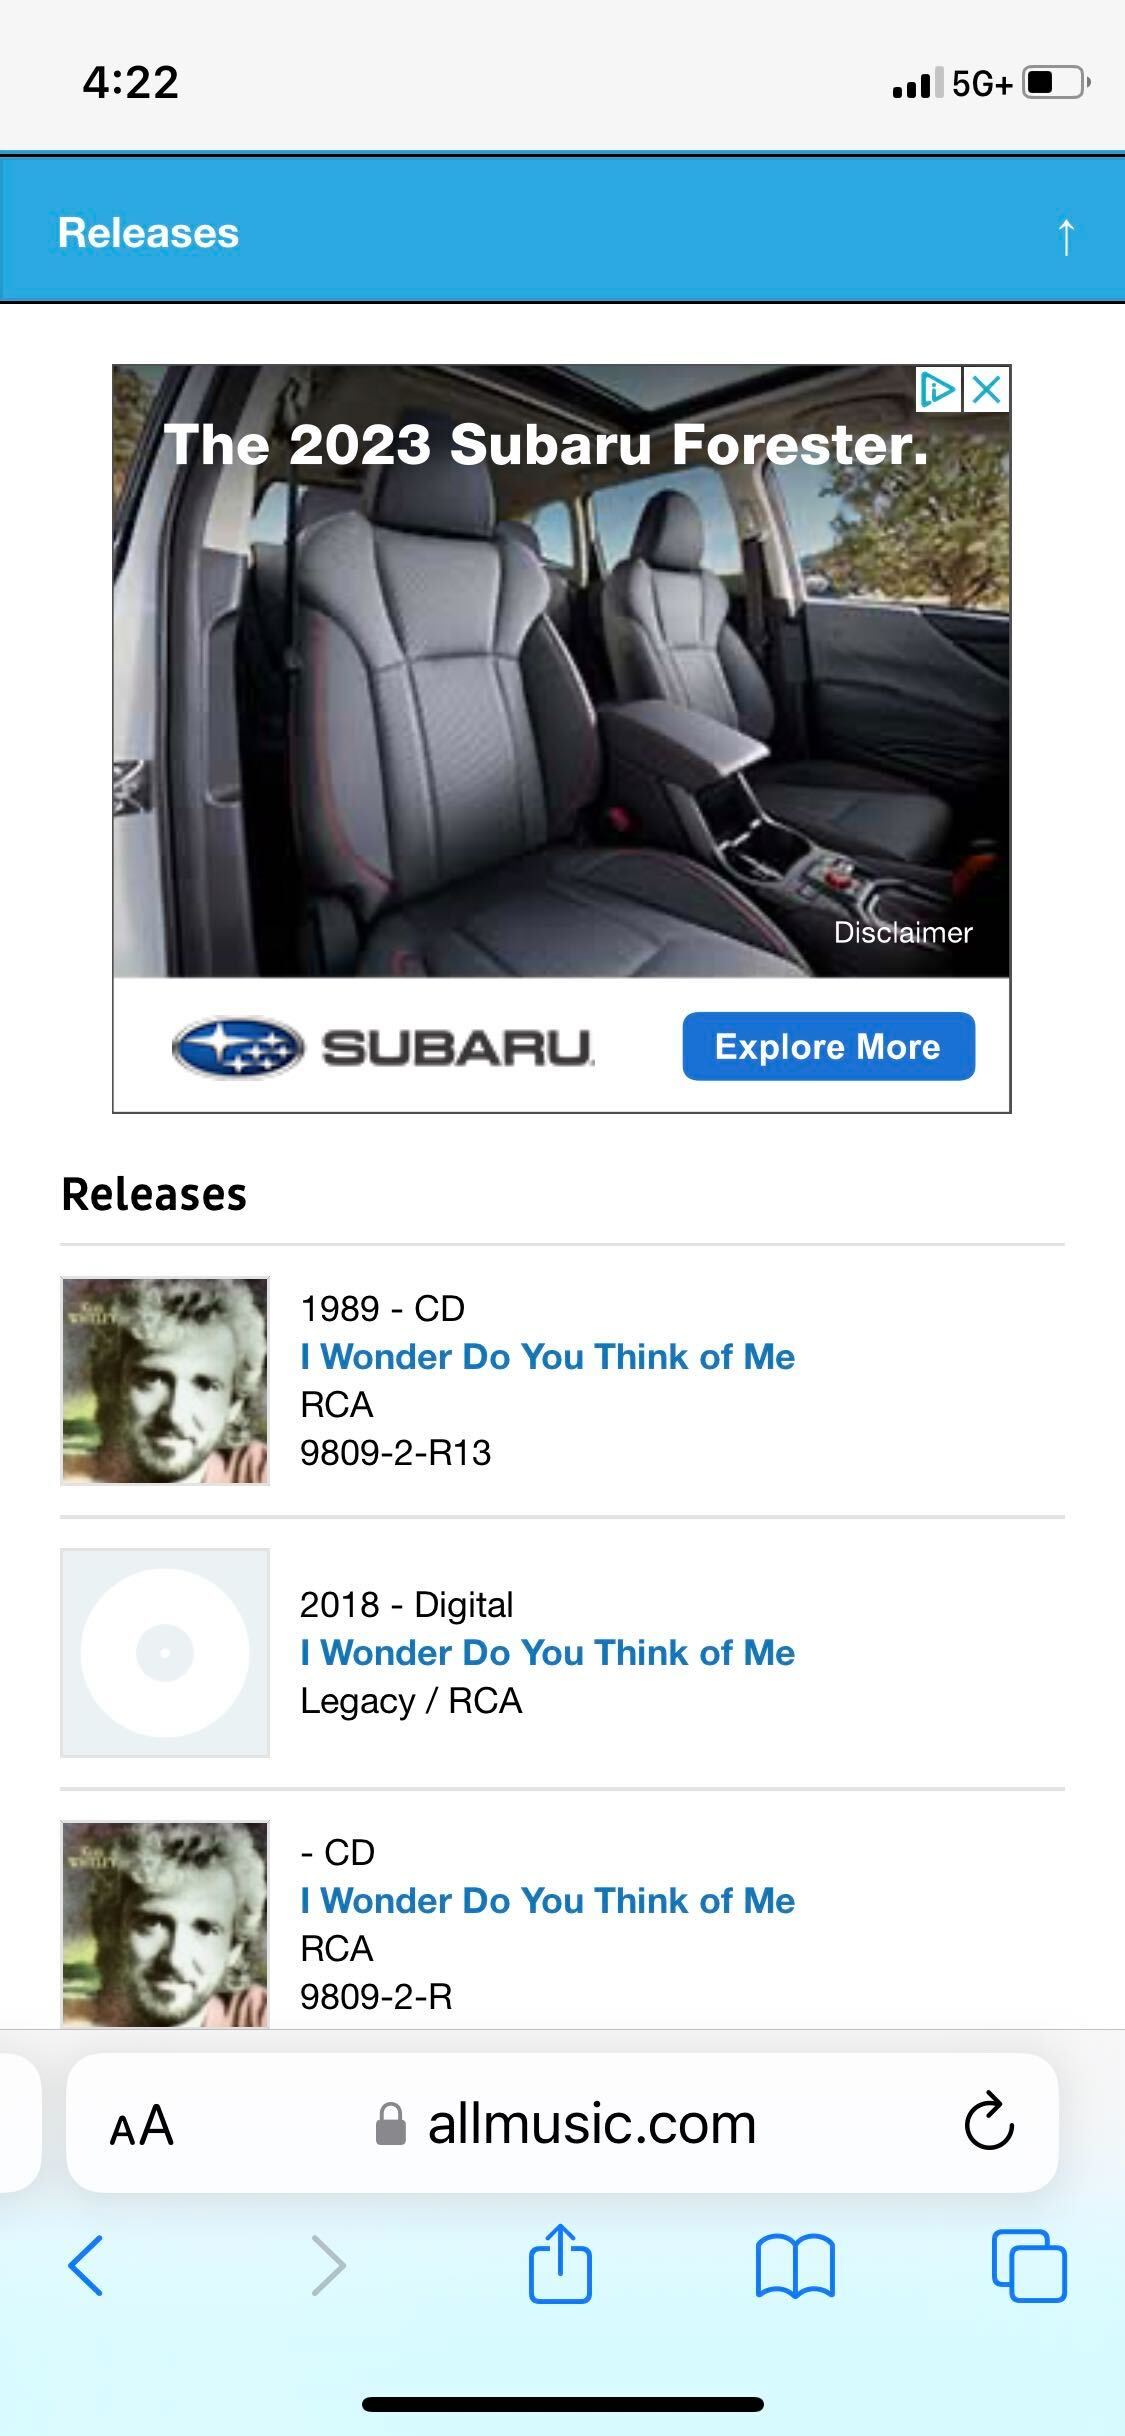Reload the page with refresh icon
1125x2436 pixels.
pyautogui.click(x=989, y=2122)
